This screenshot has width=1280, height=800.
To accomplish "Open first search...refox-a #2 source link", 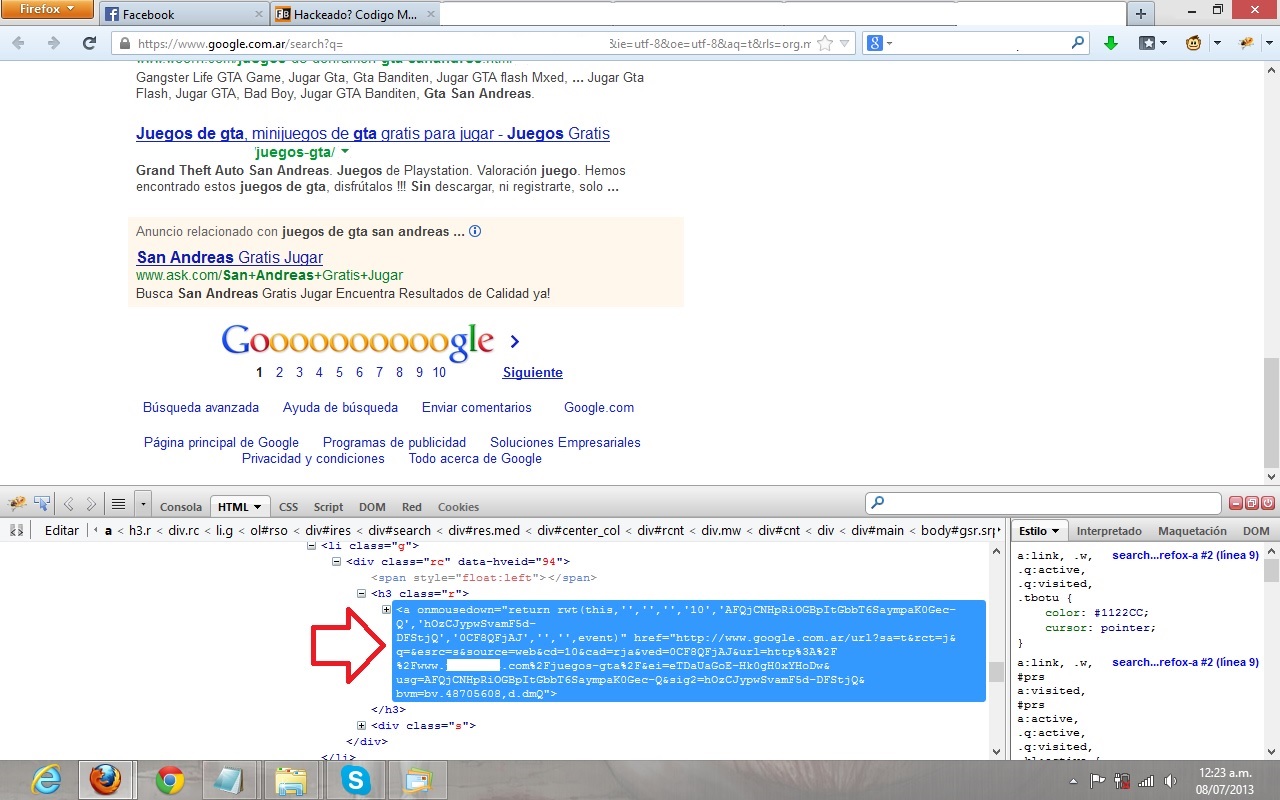I will (x=1185, y=556).
